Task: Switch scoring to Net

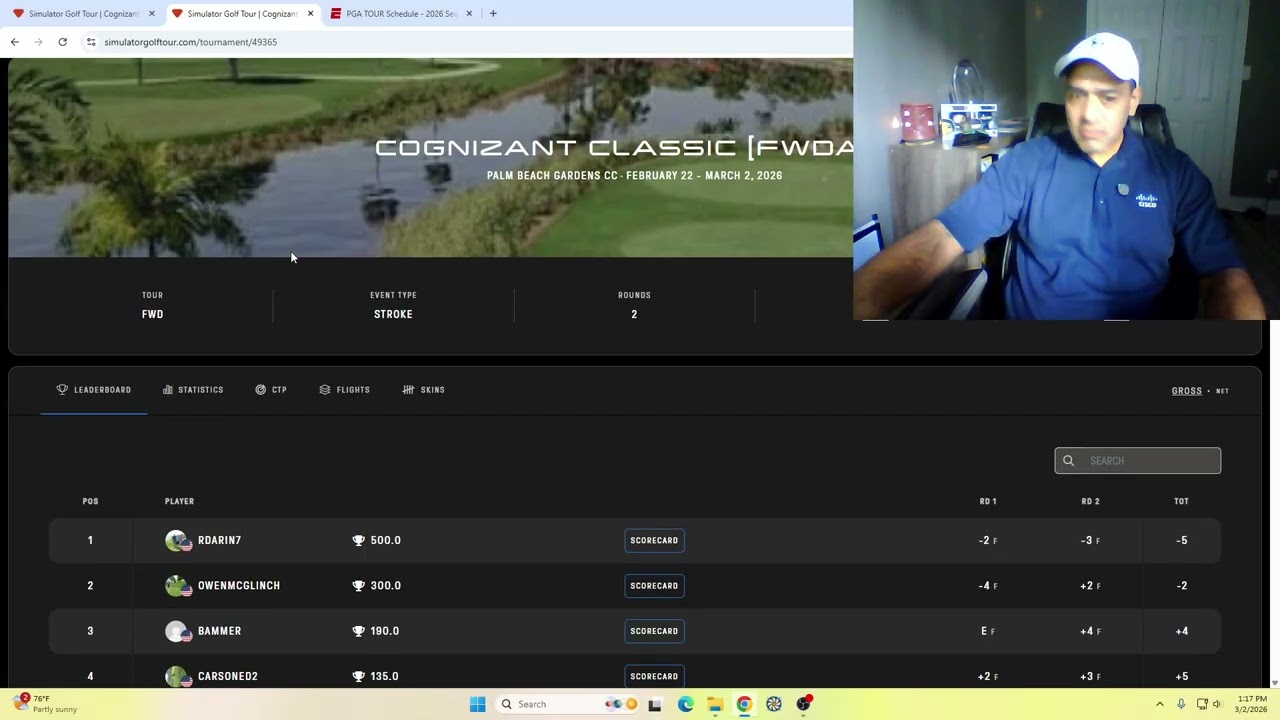Action: 1222,391
